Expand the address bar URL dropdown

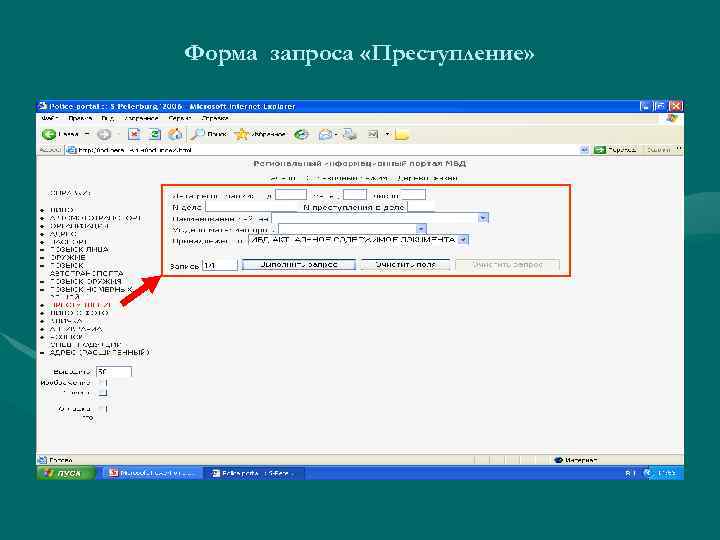pos(584,150)
